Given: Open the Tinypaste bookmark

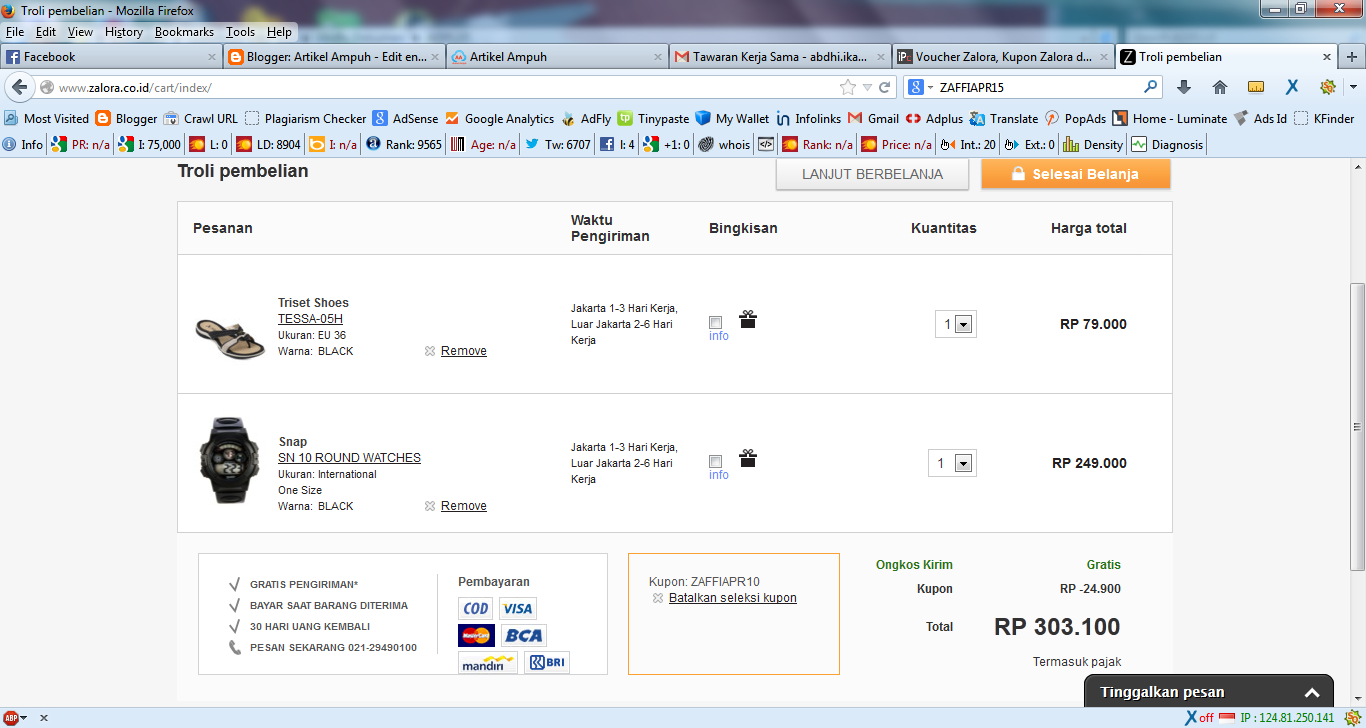Looking at the screenshot, I should (x=653, y=118).
